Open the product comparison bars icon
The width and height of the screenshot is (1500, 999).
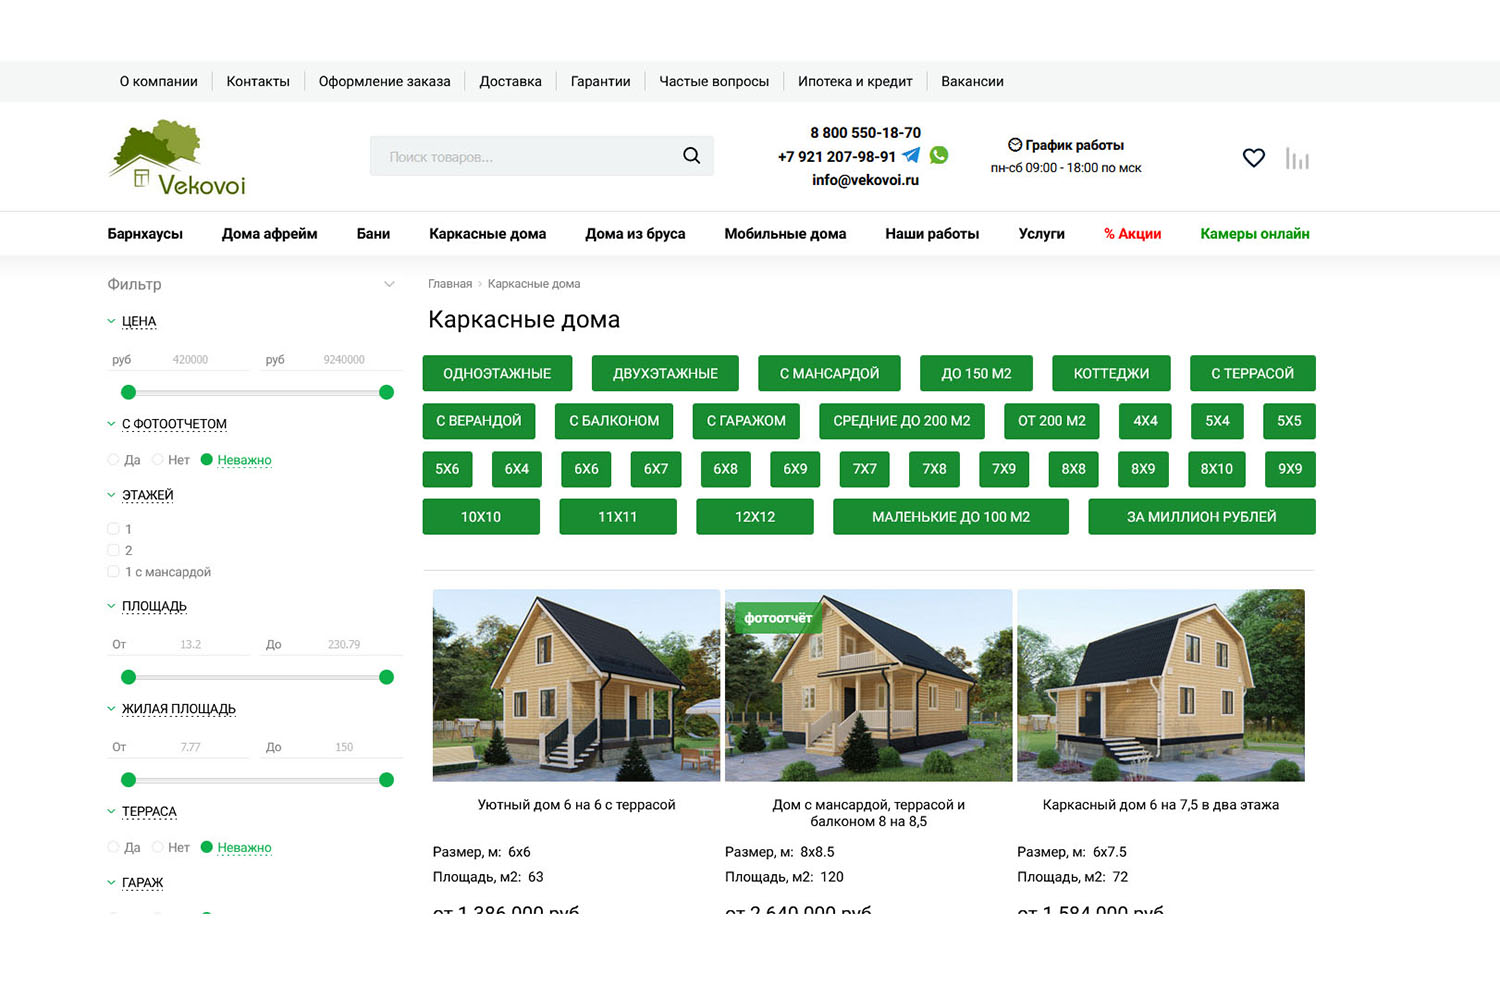tap(1297, 159)
